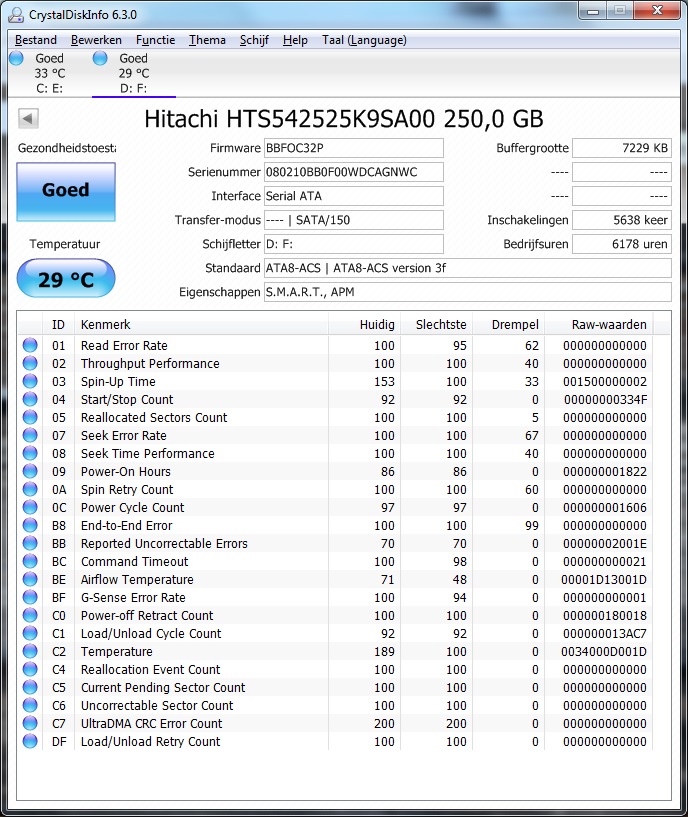Click the Goed health status button

tap(66, 191)
